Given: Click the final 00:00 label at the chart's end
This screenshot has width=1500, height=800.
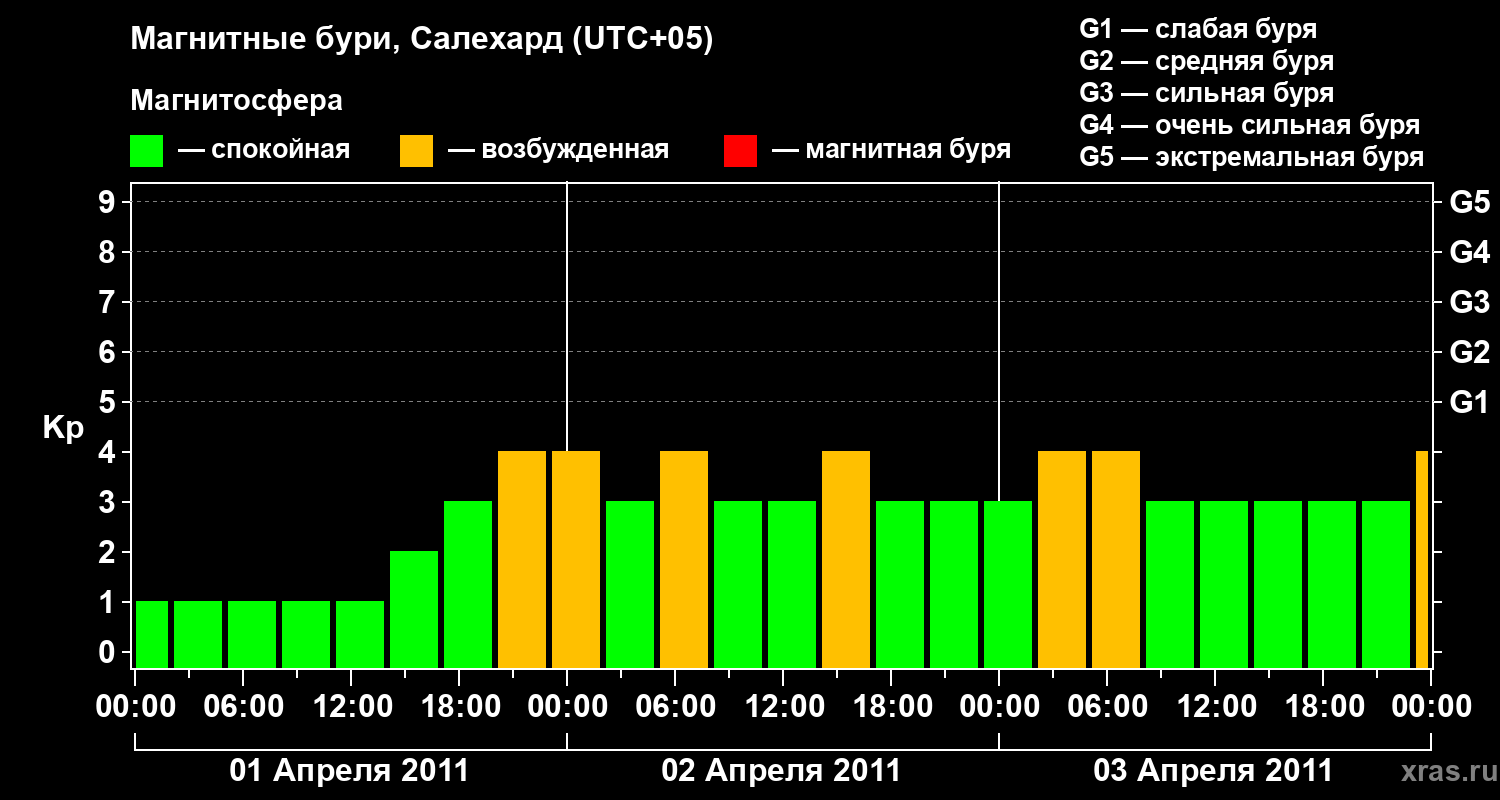Looking at the screenshot, I should click(x=1431, y=707).
